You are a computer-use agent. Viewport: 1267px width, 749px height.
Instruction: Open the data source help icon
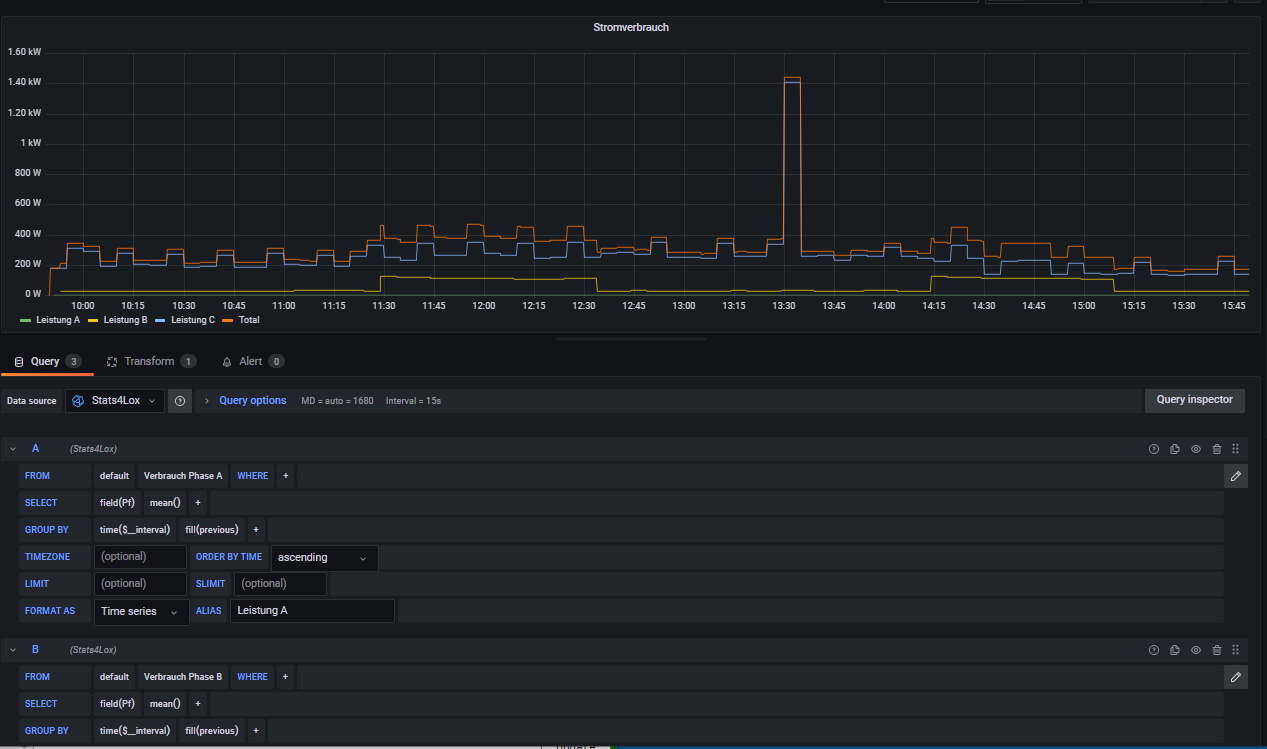point(180,401)
